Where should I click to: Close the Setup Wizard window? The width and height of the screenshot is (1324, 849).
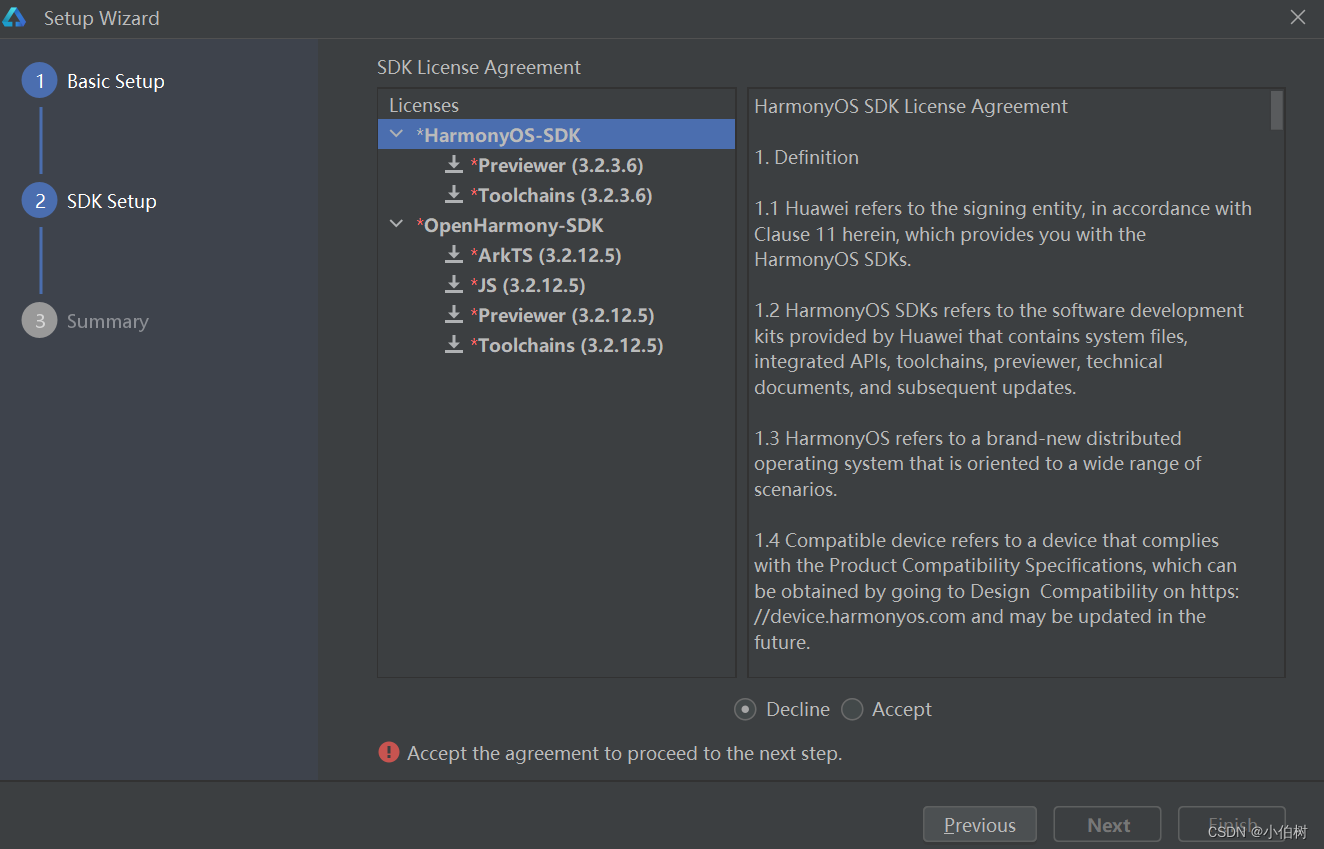1298,18
